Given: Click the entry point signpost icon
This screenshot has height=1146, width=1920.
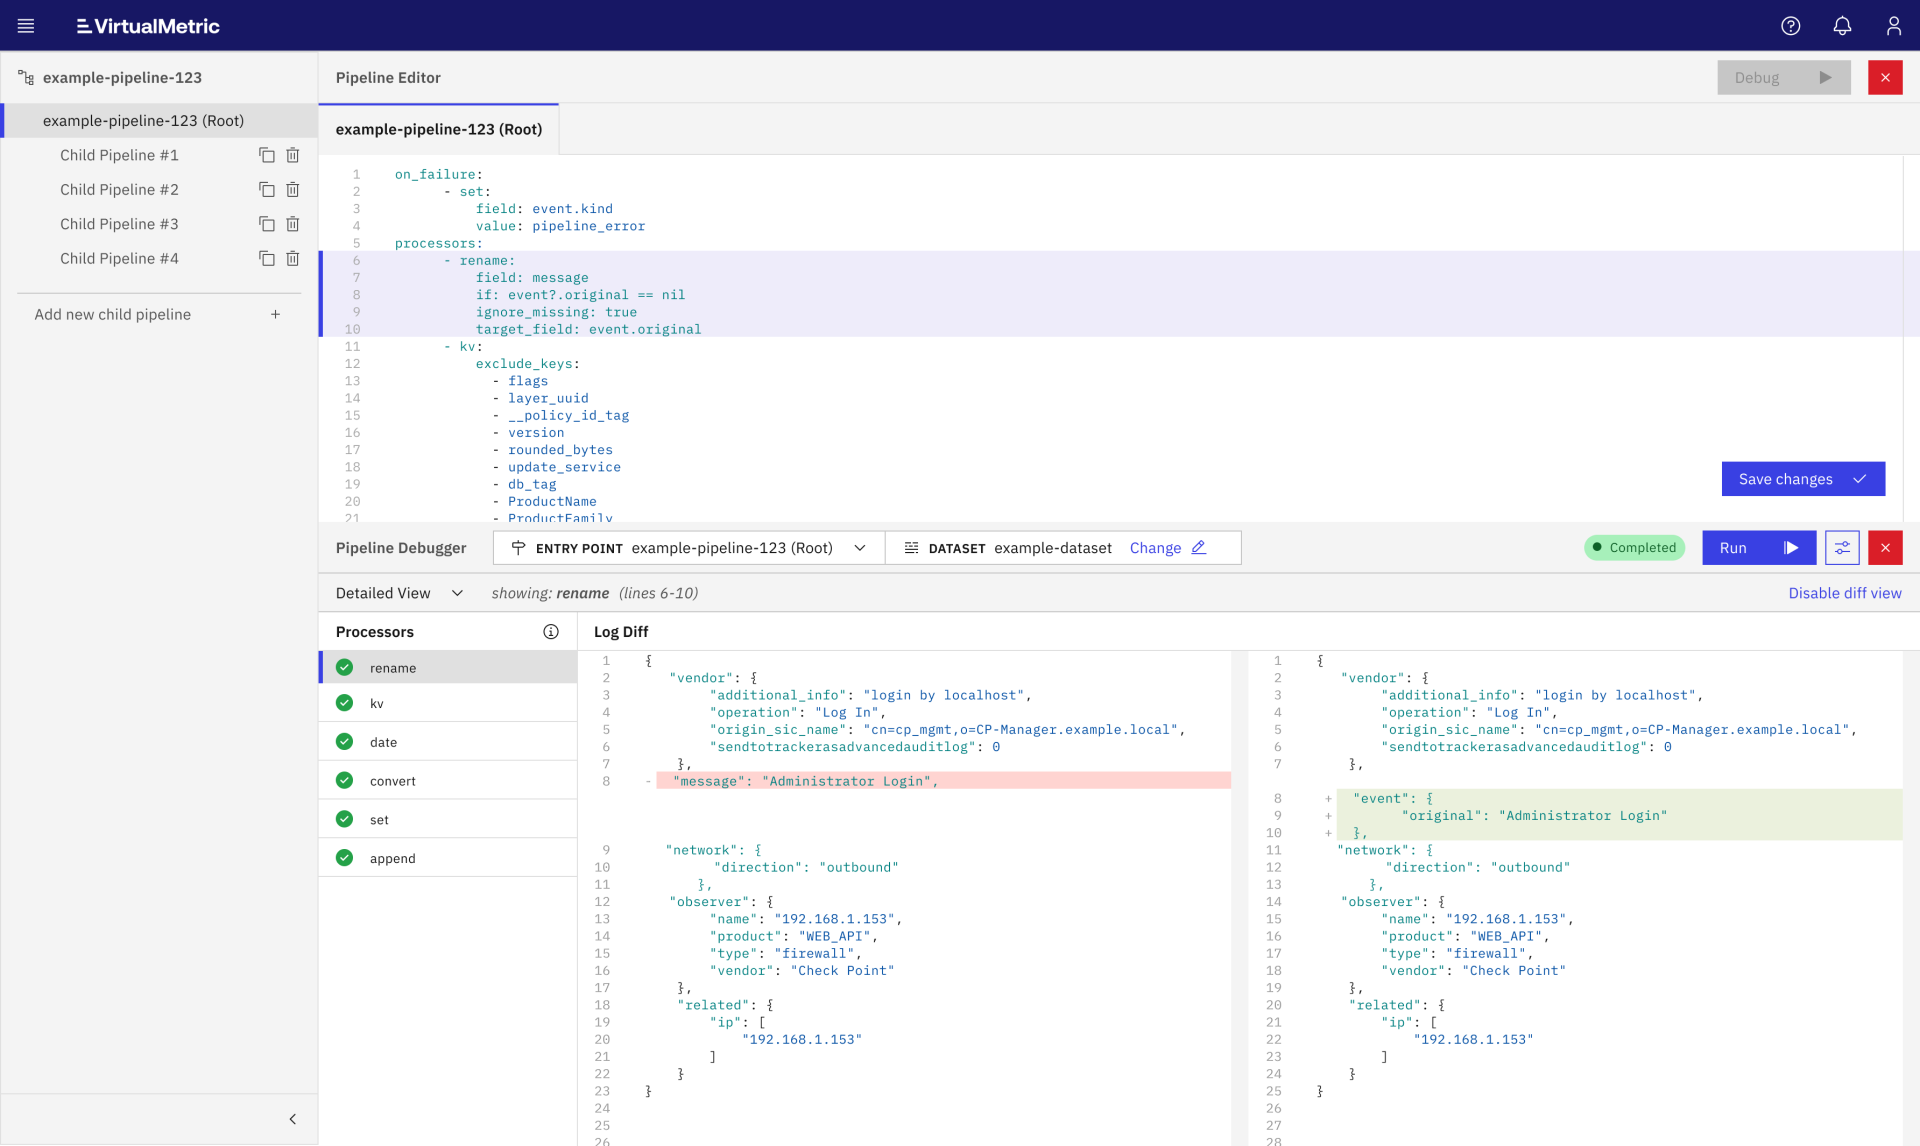Looking at the screenshot, I should [x=518, y=548].
